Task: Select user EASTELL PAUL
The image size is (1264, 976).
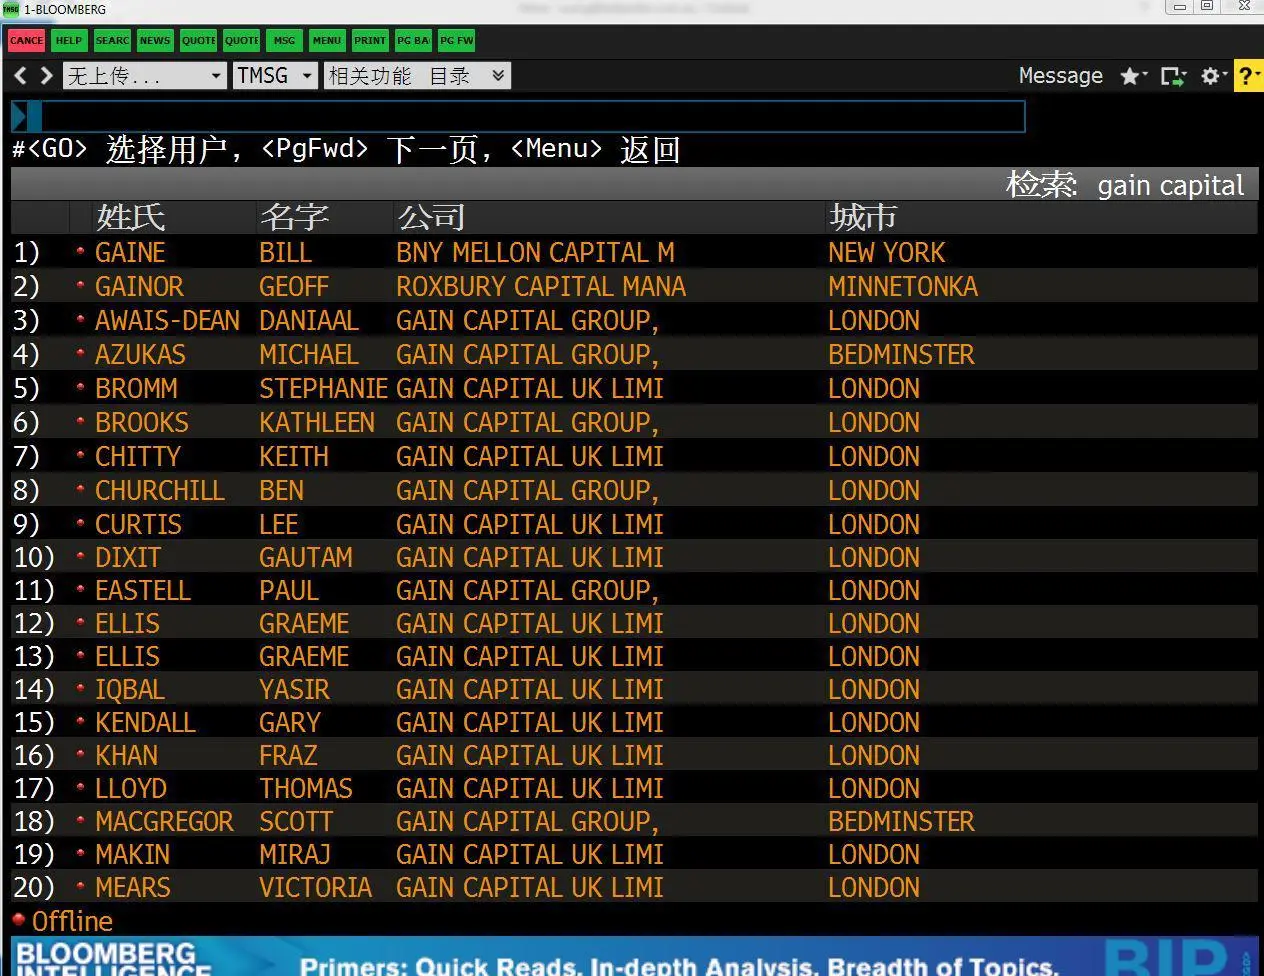Action: 634,590
